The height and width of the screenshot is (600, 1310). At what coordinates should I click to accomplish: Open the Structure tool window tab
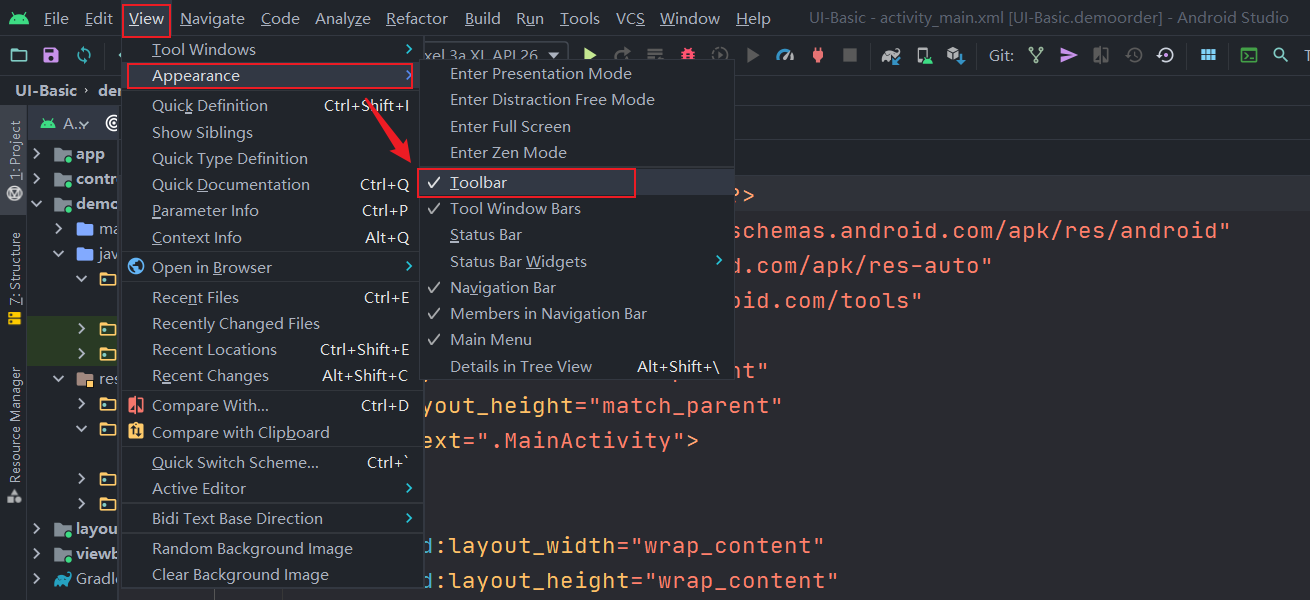tap(14, 278)
